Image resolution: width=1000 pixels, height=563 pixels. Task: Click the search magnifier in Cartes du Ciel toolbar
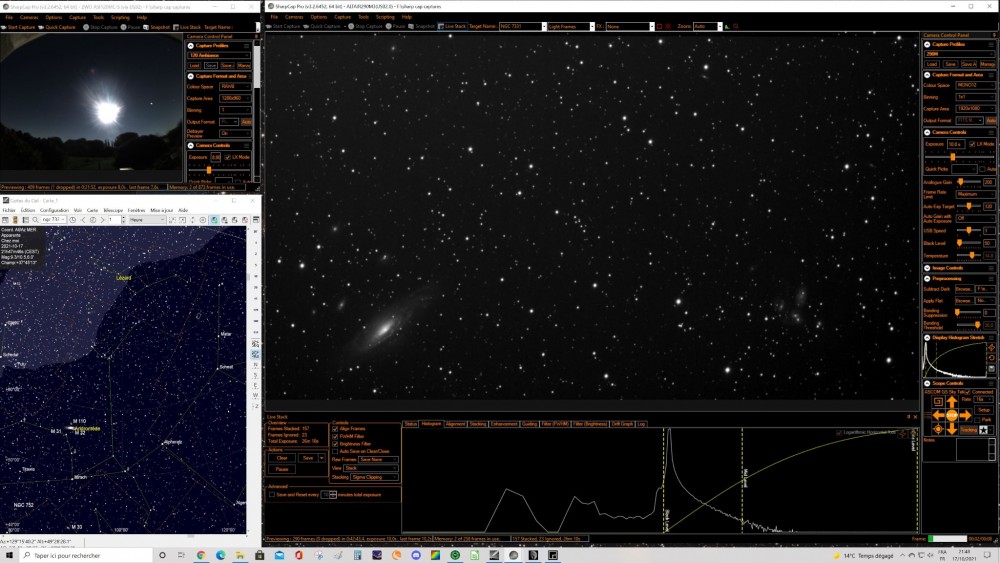pyautogui.click(x=35, y=220)
